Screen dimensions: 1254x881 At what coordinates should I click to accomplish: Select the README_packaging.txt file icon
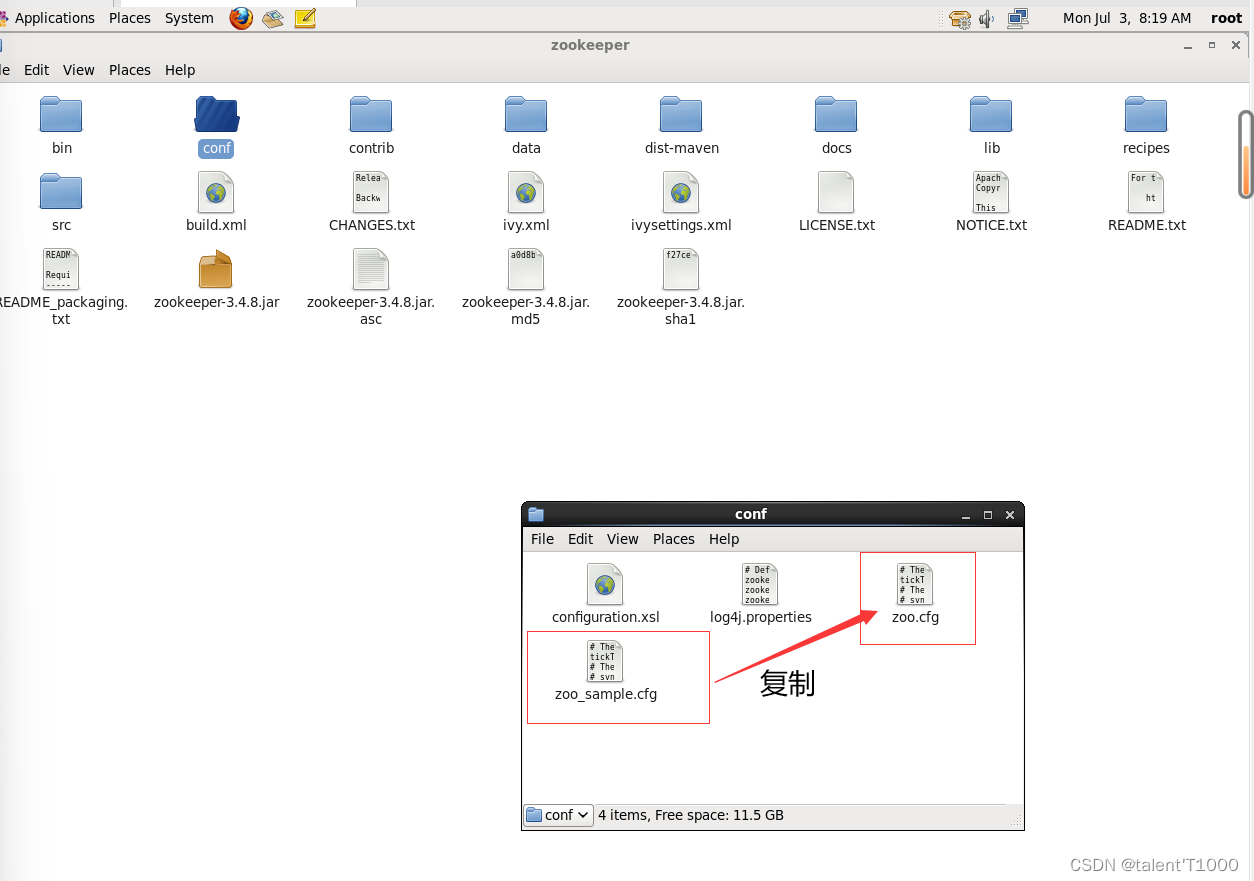(61, 269)
